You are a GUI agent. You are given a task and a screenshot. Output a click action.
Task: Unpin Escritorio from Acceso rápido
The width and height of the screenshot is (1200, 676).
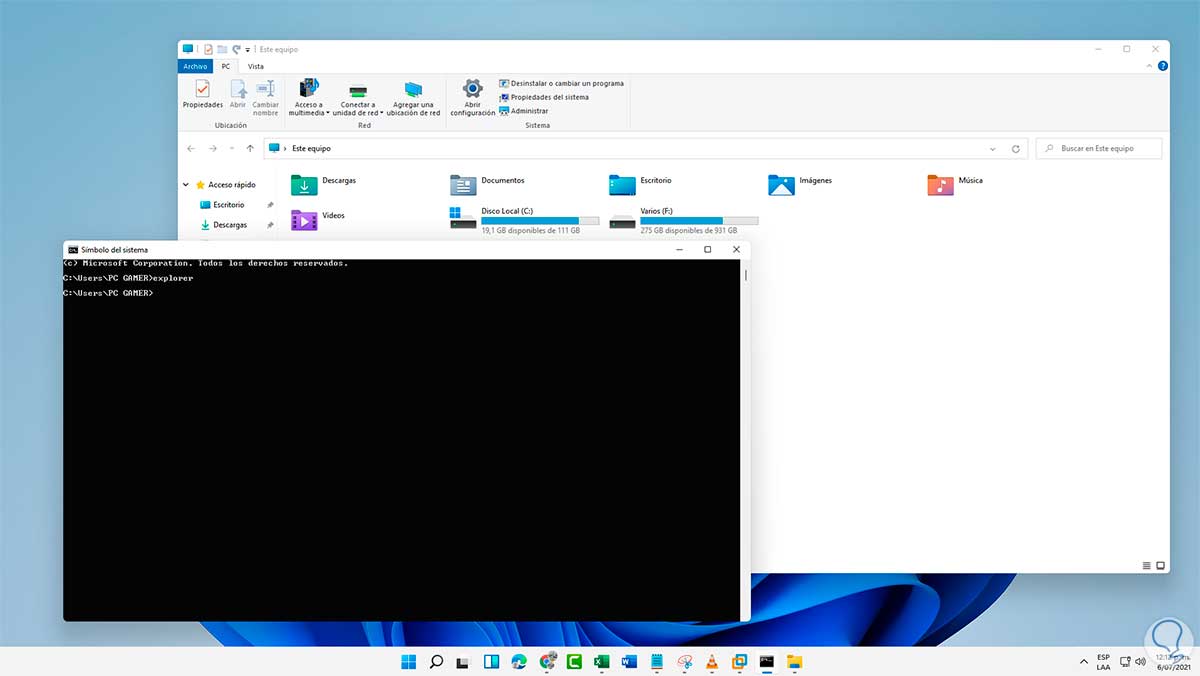[270, 205]
